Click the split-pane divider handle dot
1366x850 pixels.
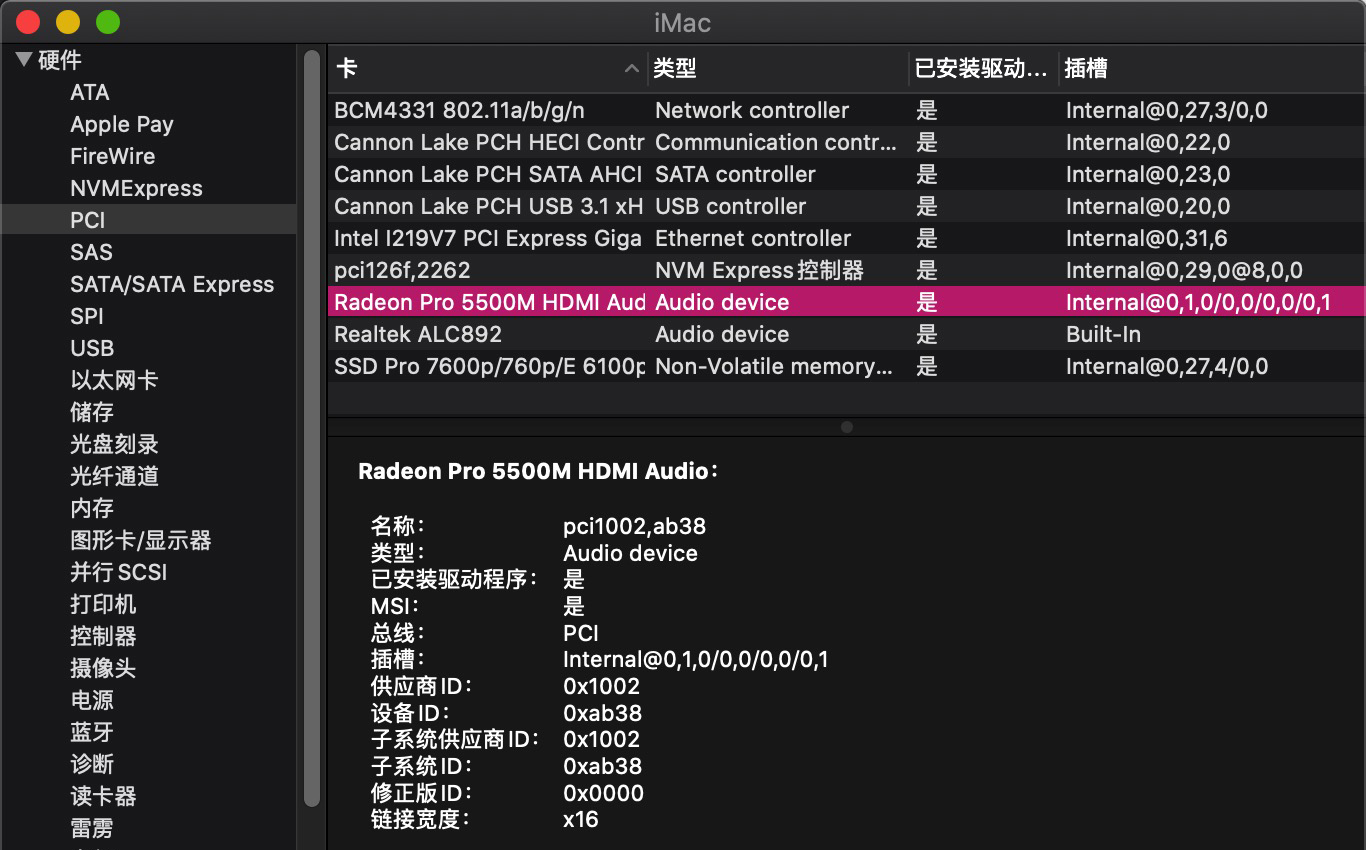847,427
